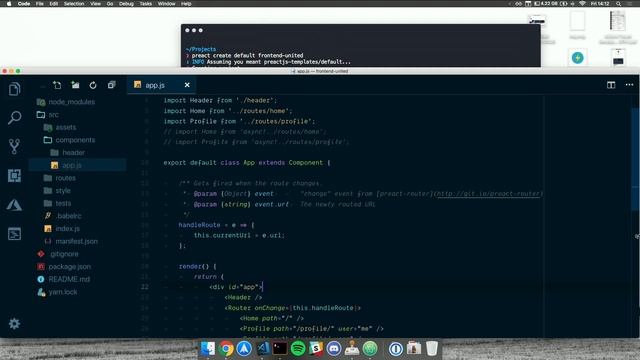Refresh the explorer file tree
Viewport: 640px width, 360px height.
coord(93,85)
